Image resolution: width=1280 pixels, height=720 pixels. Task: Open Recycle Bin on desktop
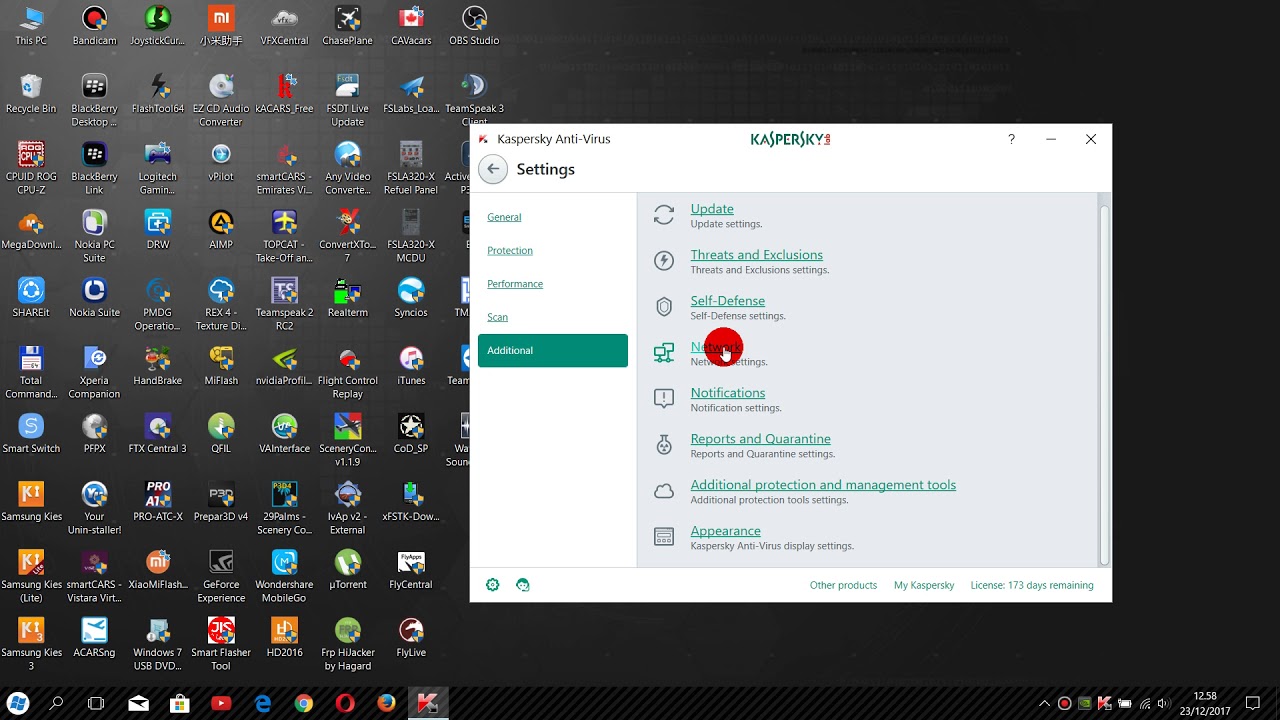[31, 94]
